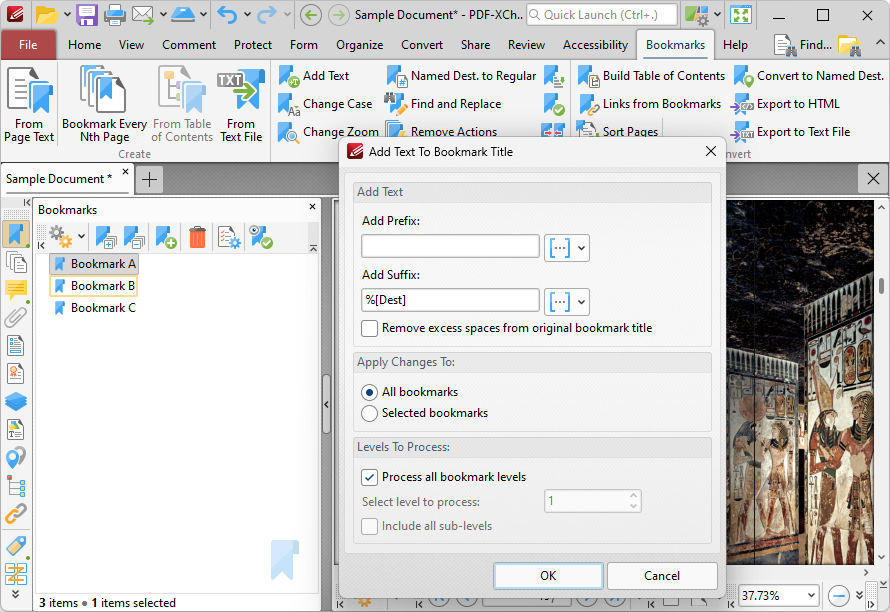Open the Layers pane sidebar icon
This screenshot has width=890, height=612.
click(15, 401)
